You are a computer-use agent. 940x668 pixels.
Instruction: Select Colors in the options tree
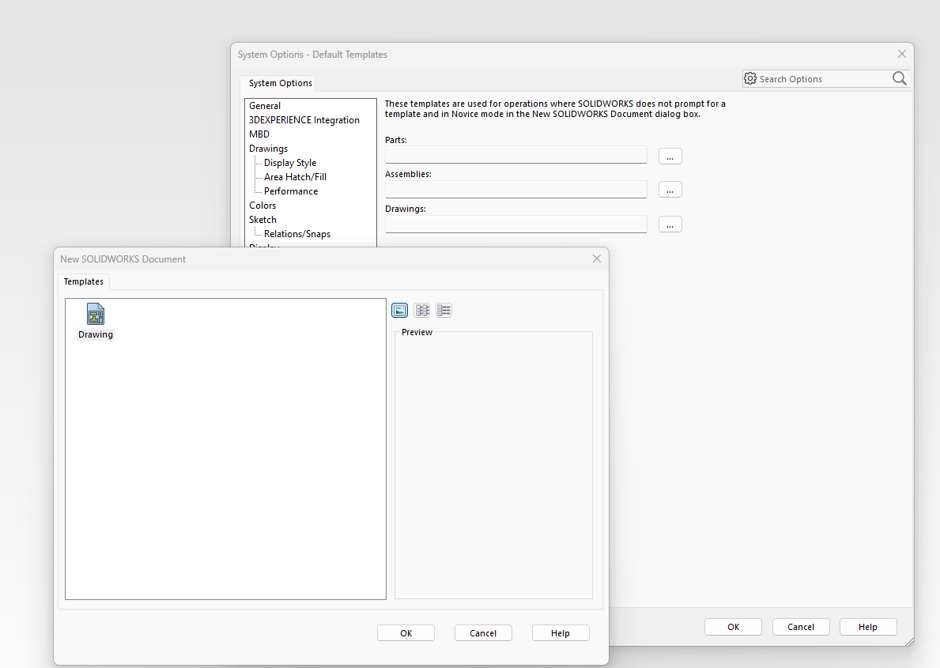coord(262,206)
